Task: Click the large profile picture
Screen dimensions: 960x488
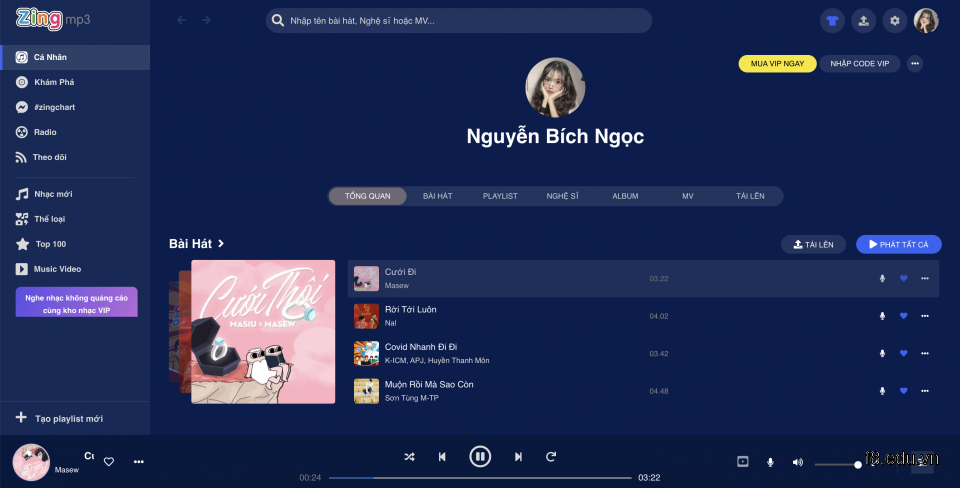Action: (x=555, y=88)
